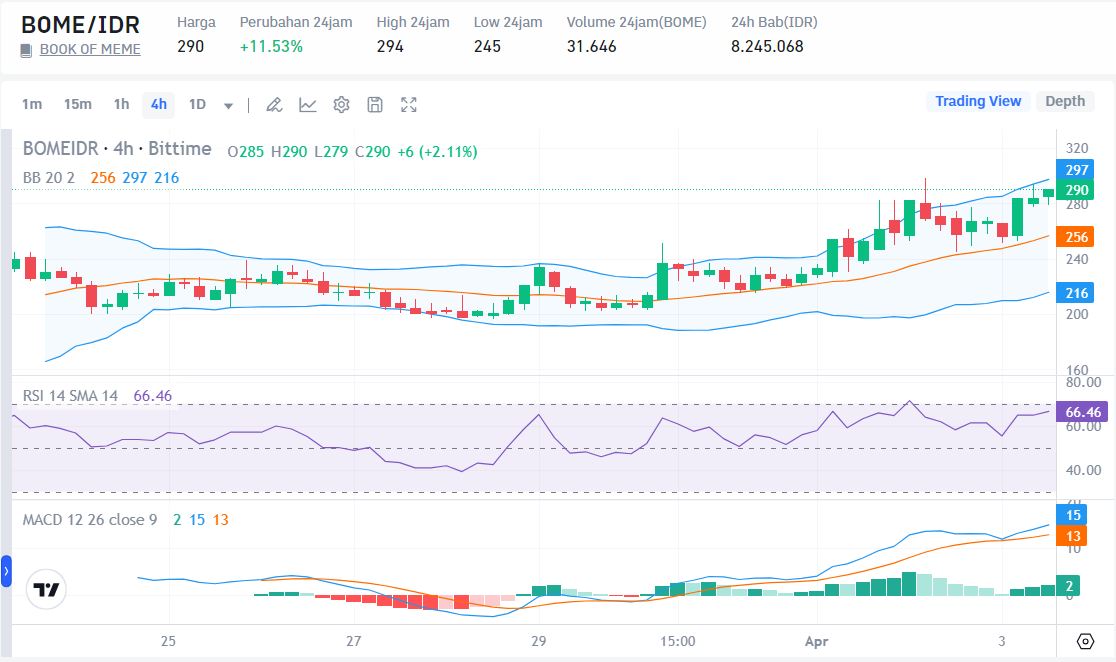Click the green 290 current price tag
Image resolution: width=1116 pixels, height=662 pixels.
[x=1075, y=190]
